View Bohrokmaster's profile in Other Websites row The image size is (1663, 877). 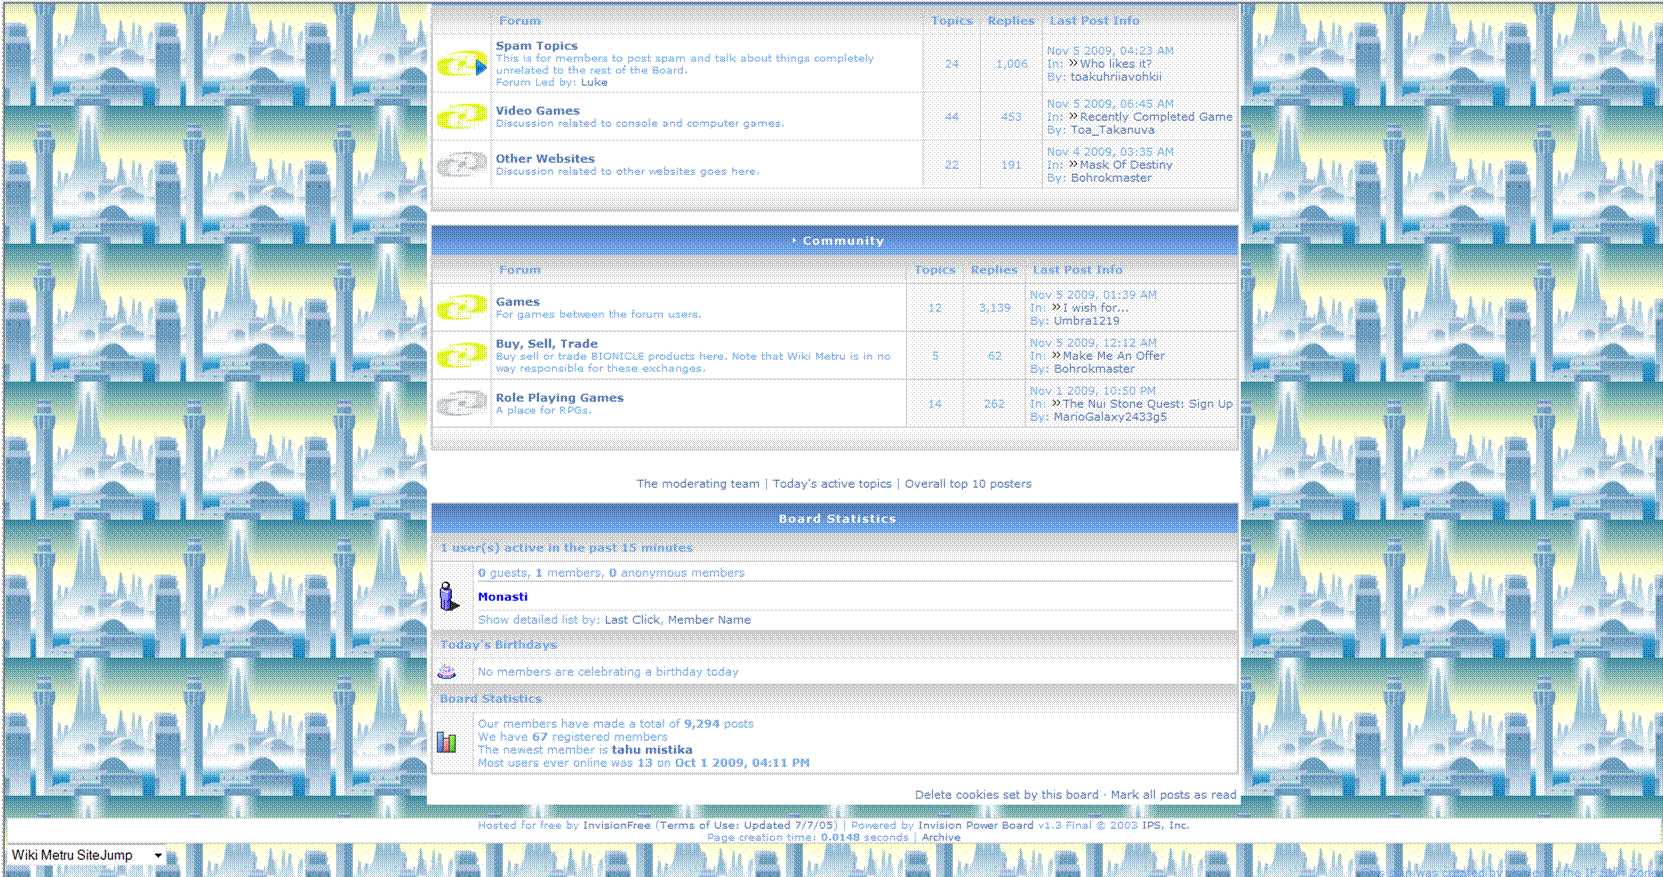[1111, 178]
